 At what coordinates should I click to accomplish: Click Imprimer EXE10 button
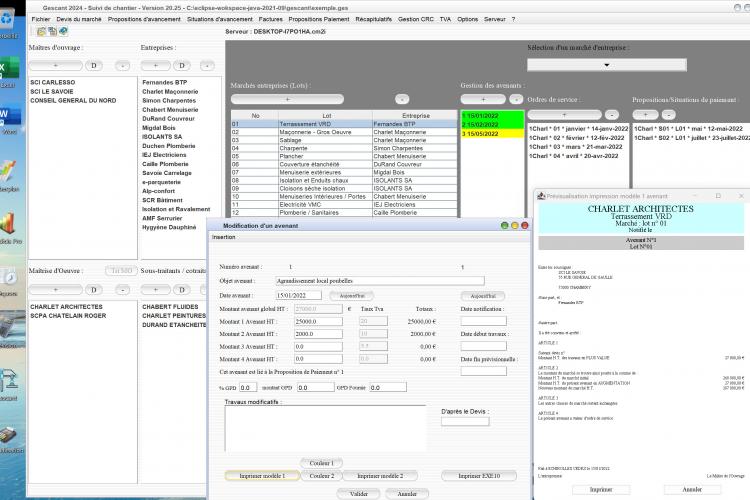point(479,476)
